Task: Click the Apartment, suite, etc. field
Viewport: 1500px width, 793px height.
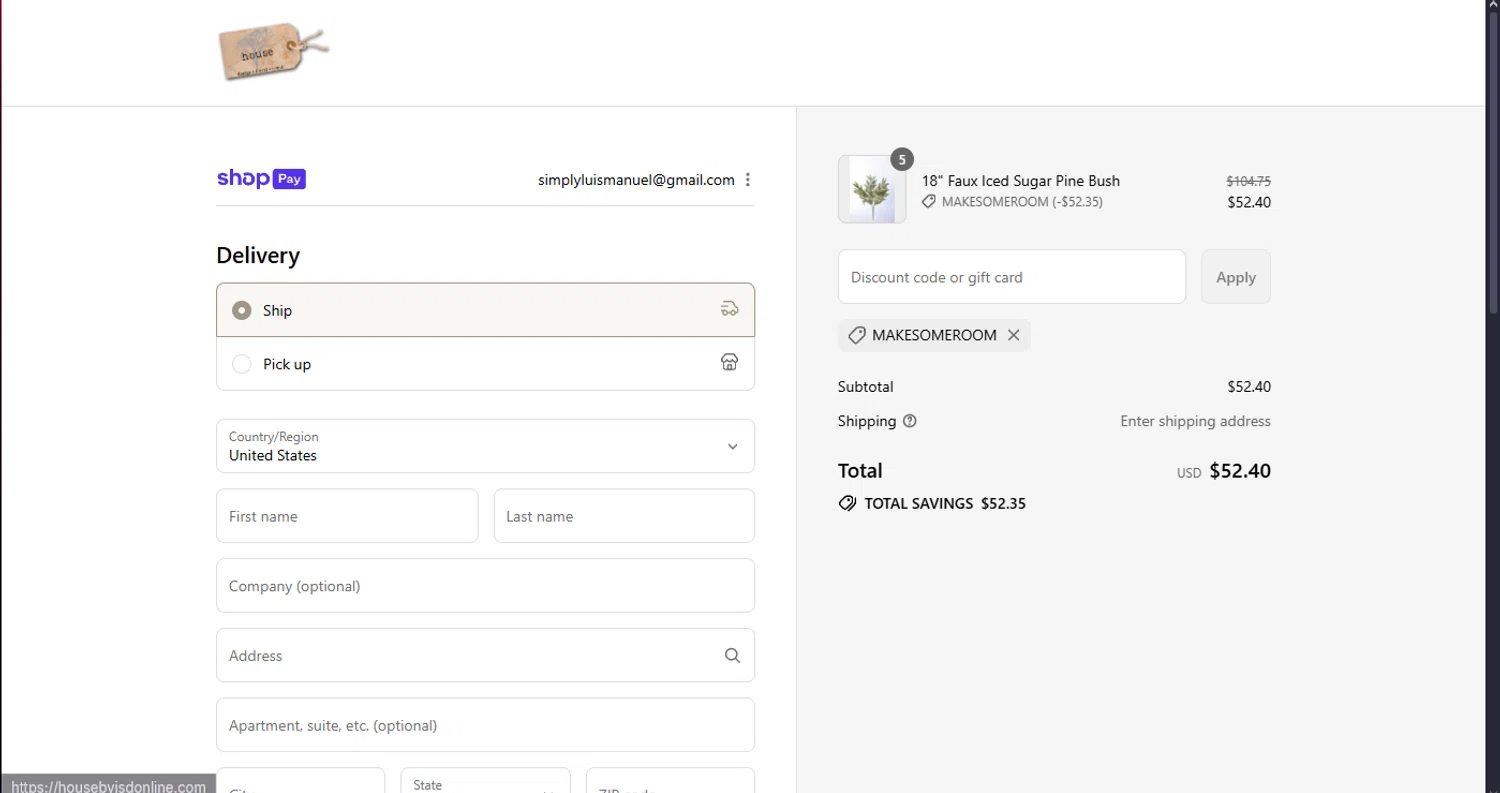Action: click(x=485, y=725)
